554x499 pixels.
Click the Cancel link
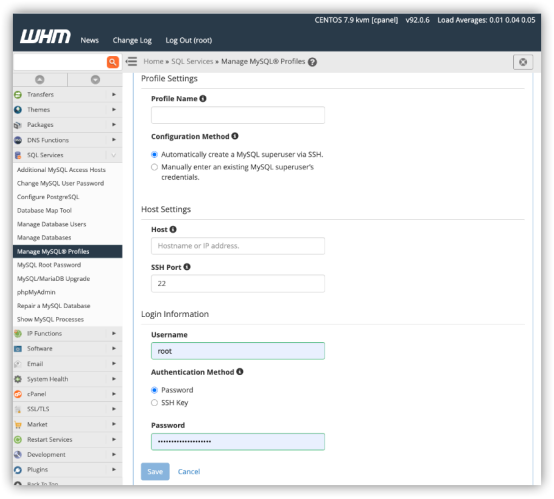pyautogui.click(x=189, y=472)
